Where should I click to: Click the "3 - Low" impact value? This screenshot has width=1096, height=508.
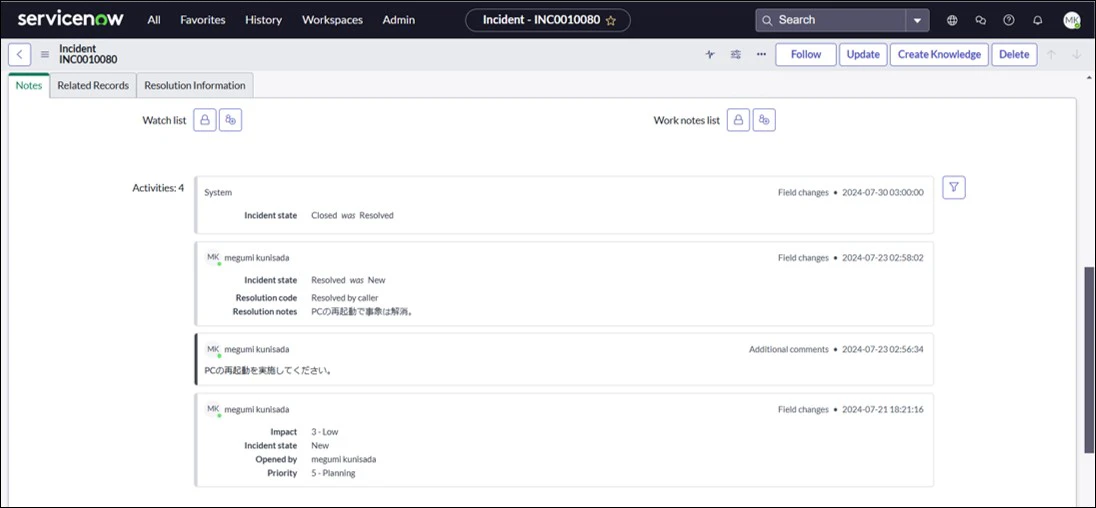click(x=324, y=432)
